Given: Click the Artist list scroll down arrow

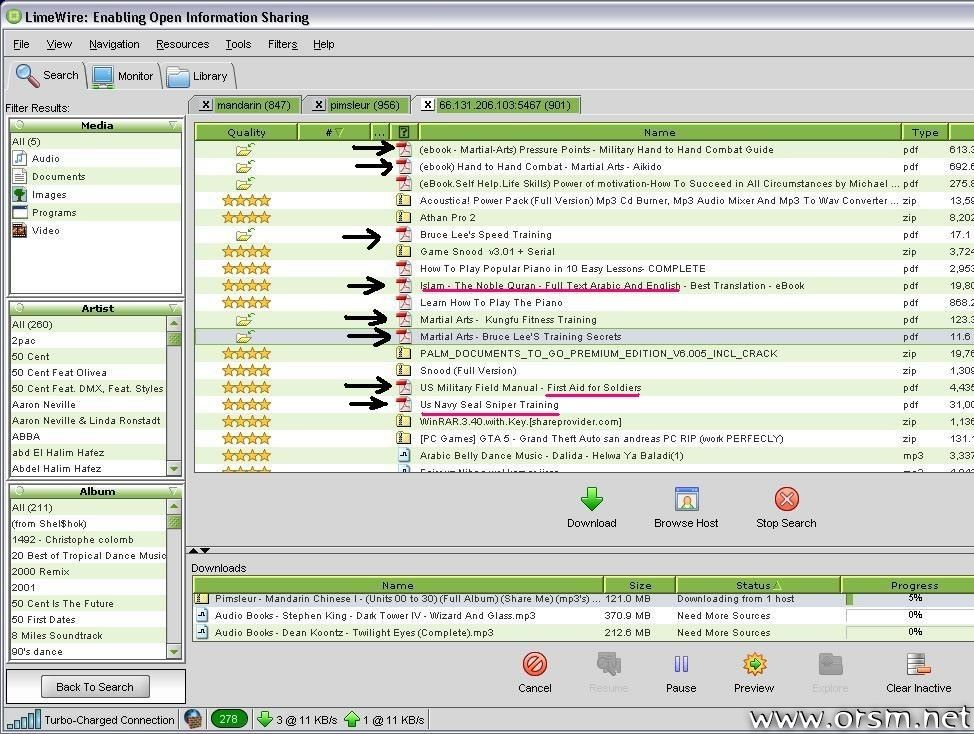Looking at the screenshot, I should (174, 469).
